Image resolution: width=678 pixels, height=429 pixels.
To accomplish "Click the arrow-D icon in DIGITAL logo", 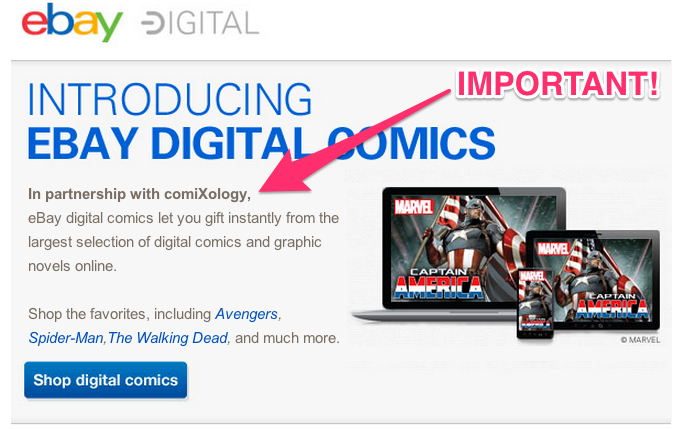I will [153, 23].
